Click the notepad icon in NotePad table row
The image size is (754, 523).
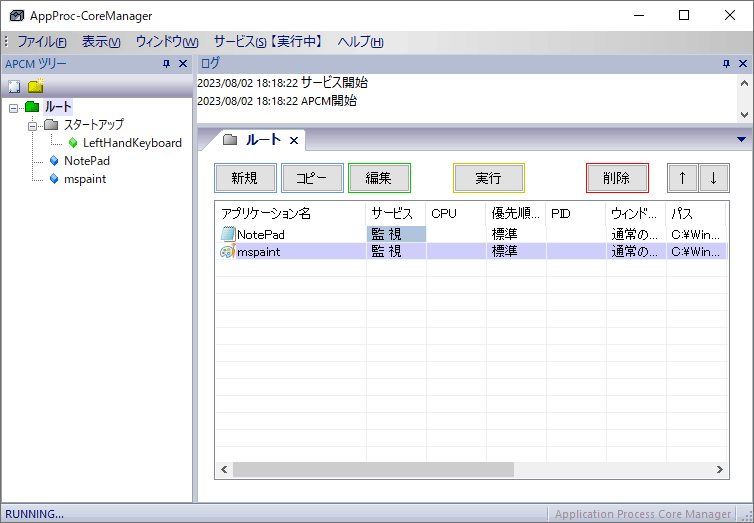tap(227, 234)
